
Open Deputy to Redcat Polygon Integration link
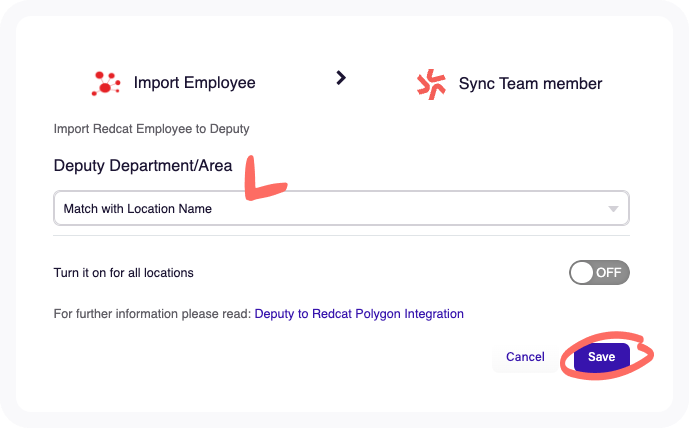(359, 314)
